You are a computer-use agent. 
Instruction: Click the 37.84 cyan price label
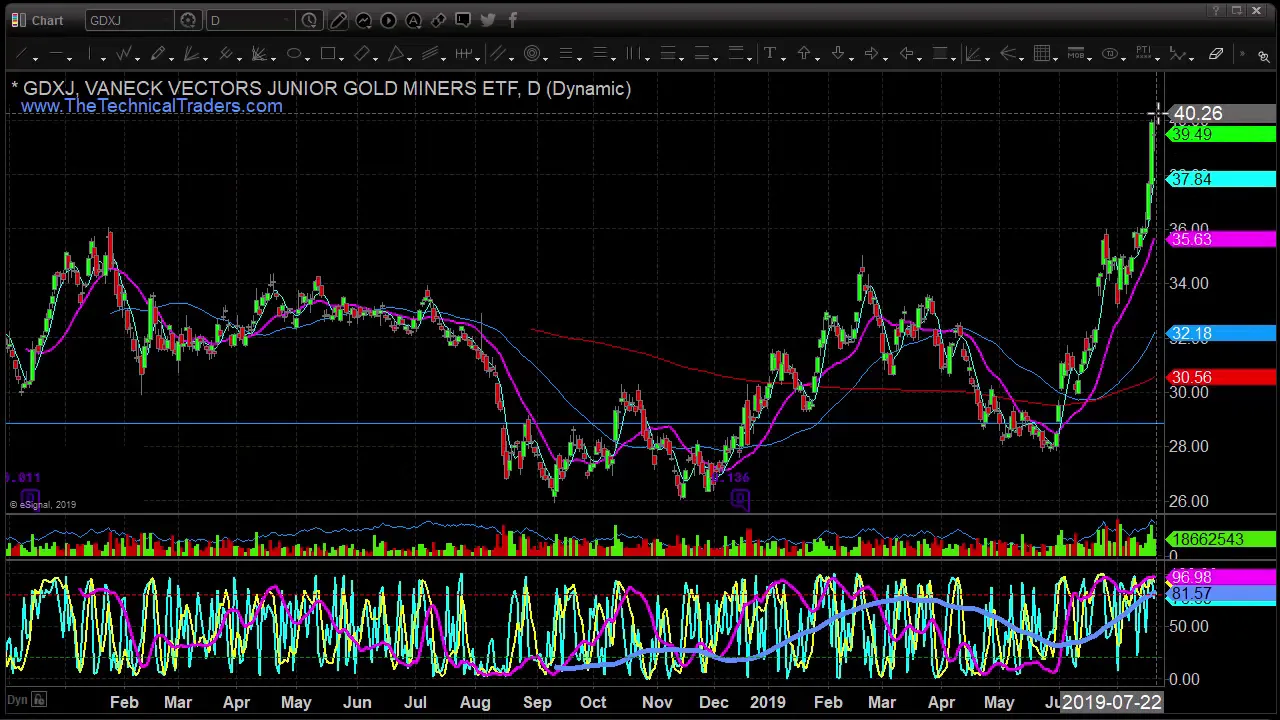pos(1221,179)
